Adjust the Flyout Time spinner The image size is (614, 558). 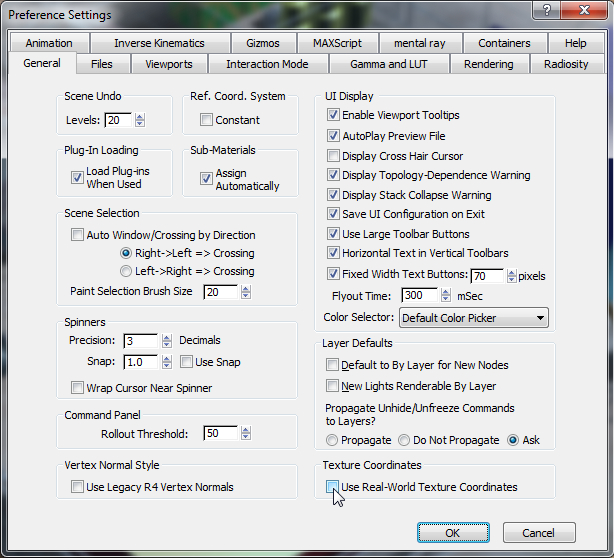445,295
